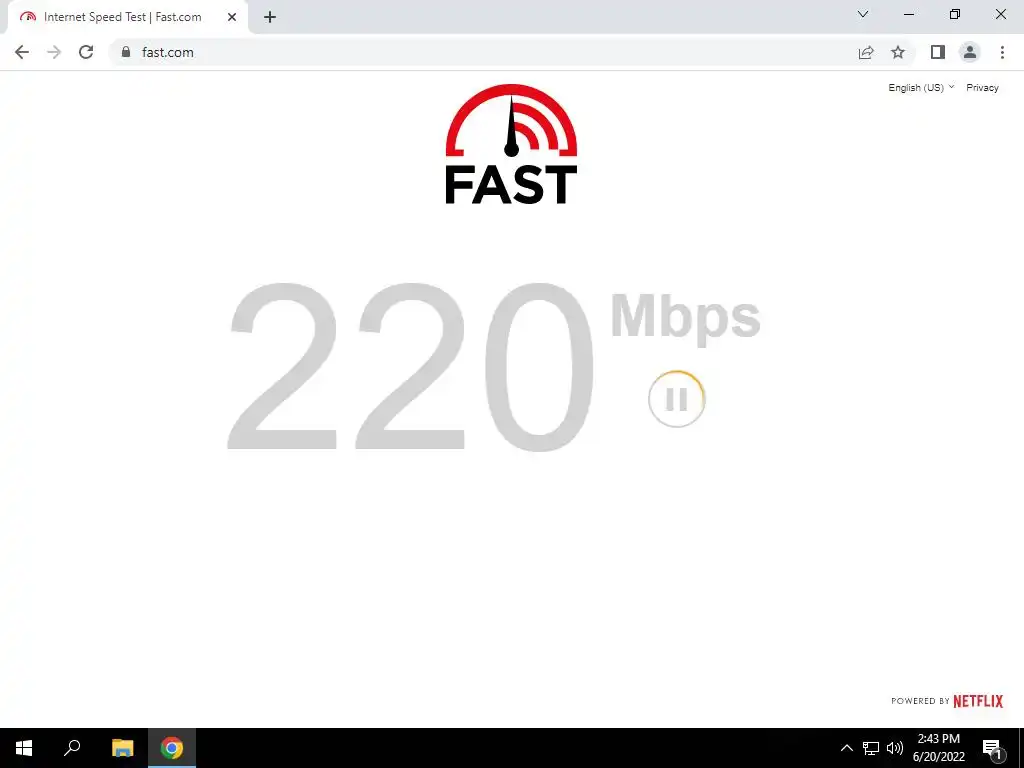This screenshot has width=1024, height=768.
Task: Reload the fast.com page
Action: pyautogui.click(x=86, y=52)
